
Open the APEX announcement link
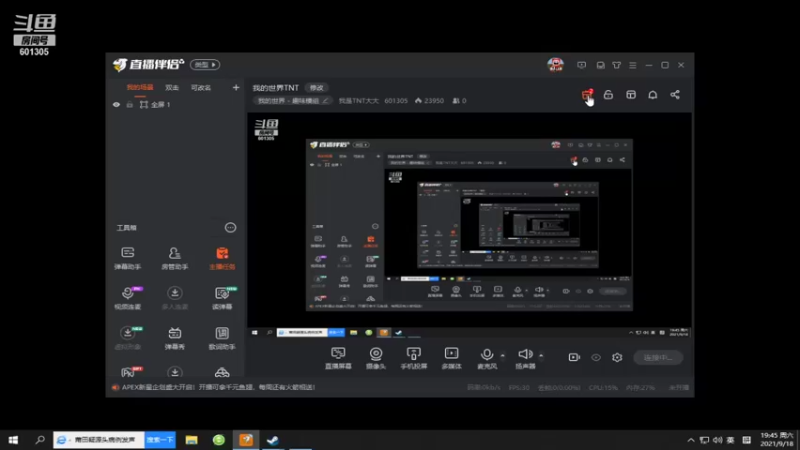point(218,387)
